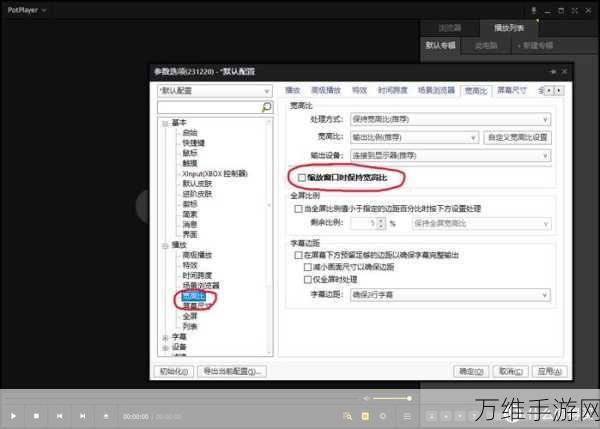Switch to the 高级播放 tab
The image size is (600, 429).
326,90
